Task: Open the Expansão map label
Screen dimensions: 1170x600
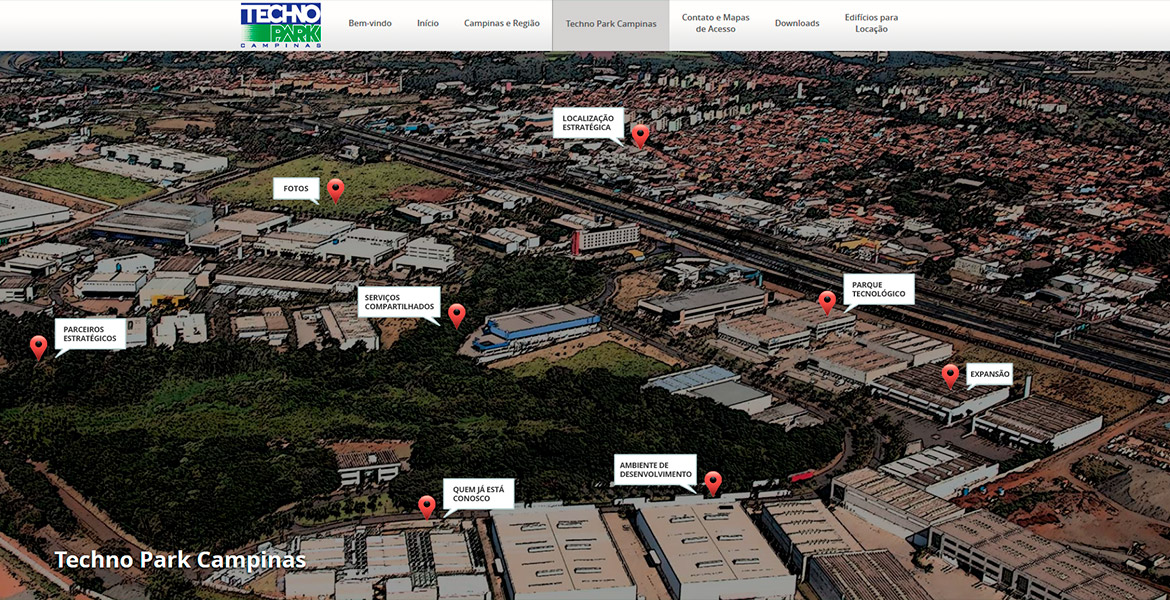Action: (989, 375)
